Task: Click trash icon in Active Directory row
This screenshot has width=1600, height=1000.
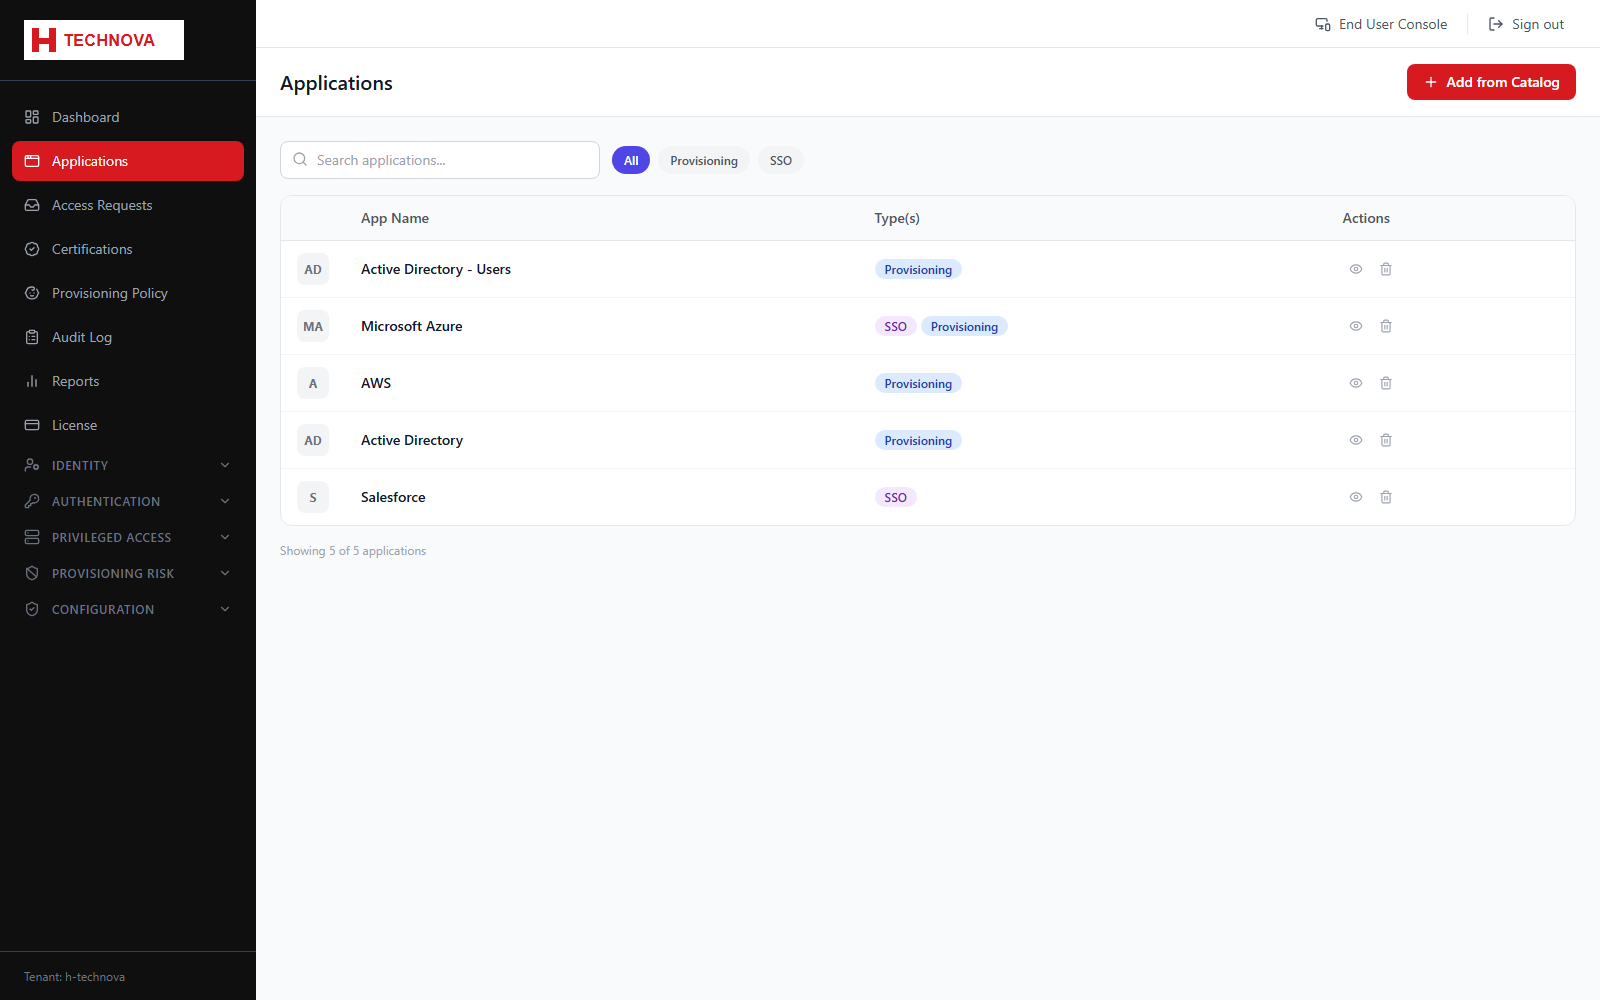Action: [x=1386, y=440]
